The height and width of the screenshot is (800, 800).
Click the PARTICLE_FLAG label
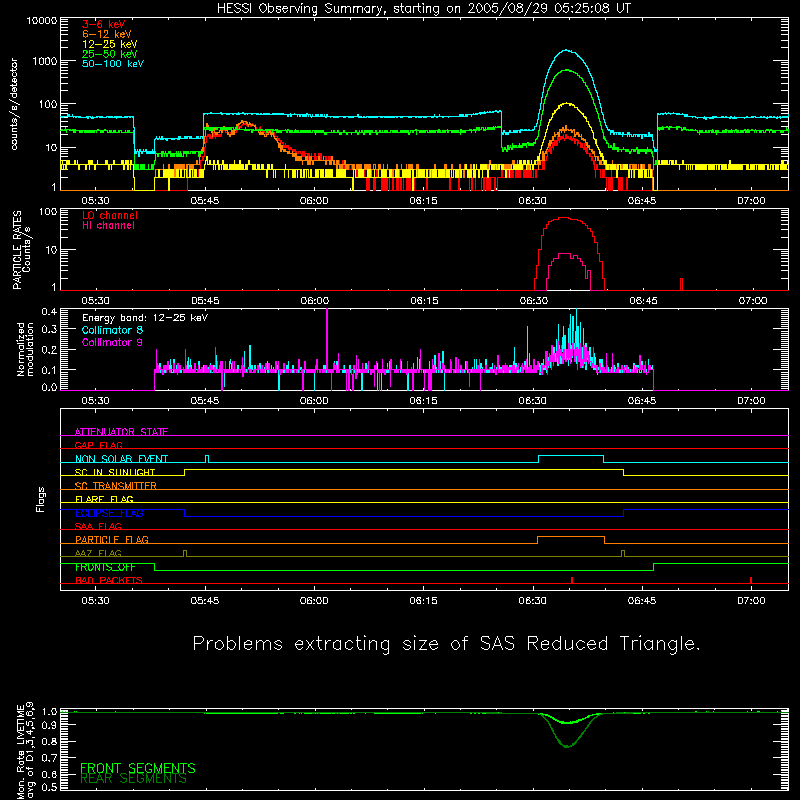coord(112,539)
